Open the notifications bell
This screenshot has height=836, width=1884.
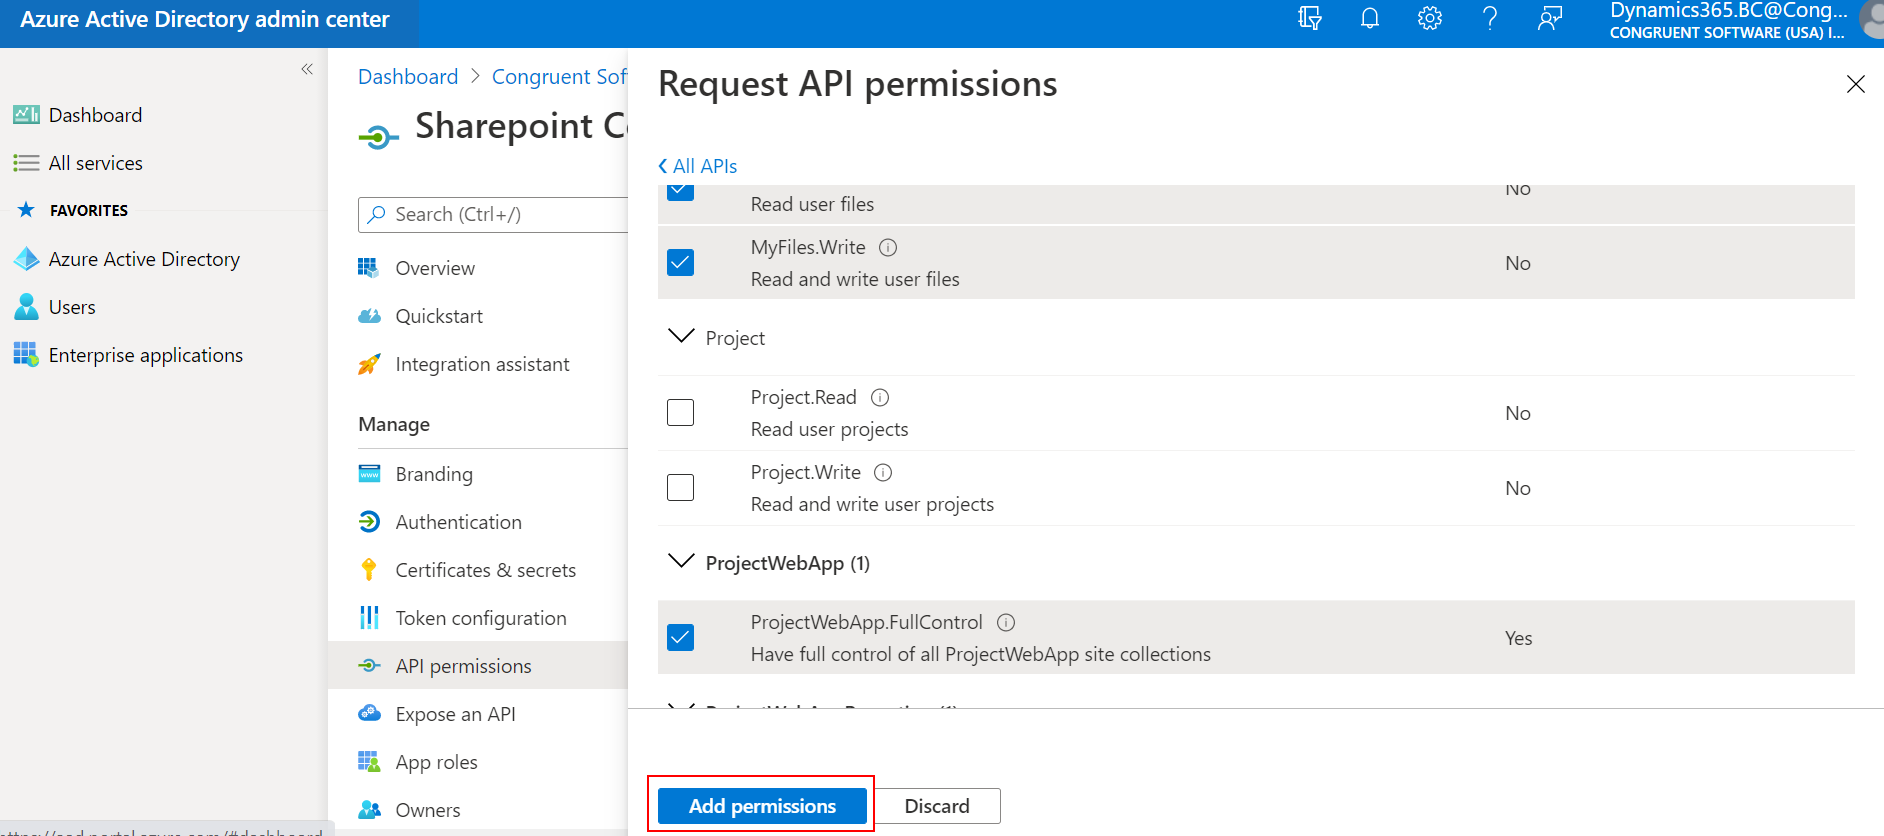click(x=1370, y=18)
